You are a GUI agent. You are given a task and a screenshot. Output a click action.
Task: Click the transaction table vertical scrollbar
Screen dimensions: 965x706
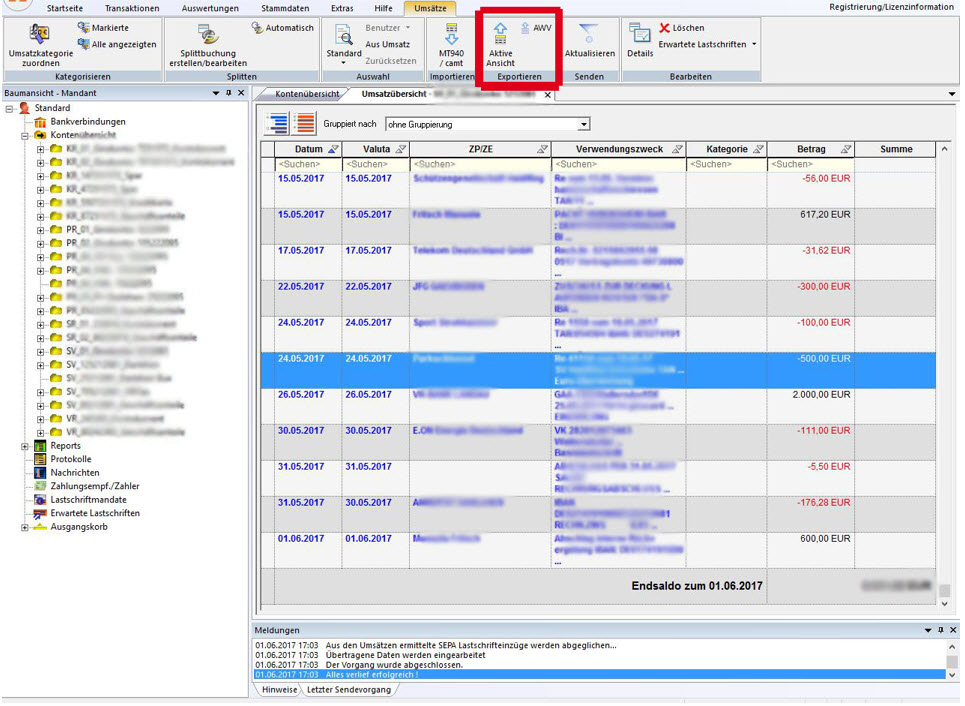click(945, 376)
